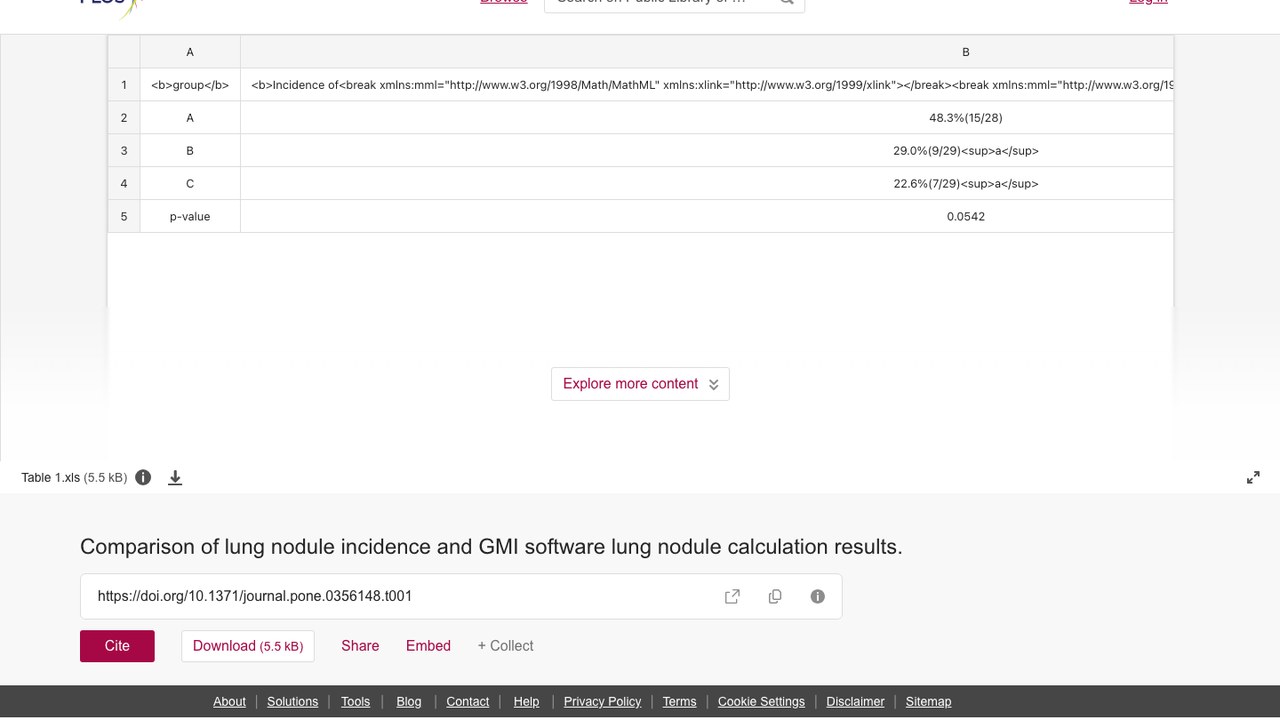Click the Download (5.5 kB) button

[x=248, y=646]
